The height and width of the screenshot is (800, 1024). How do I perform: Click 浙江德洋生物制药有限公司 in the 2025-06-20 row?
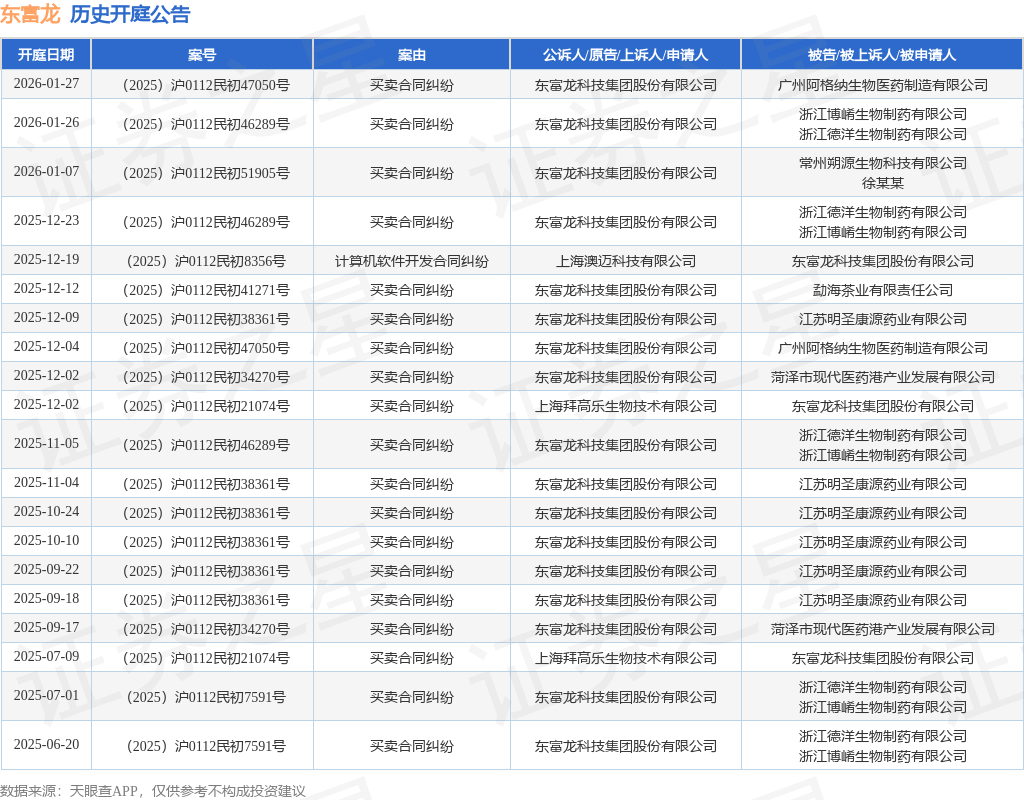883,737
